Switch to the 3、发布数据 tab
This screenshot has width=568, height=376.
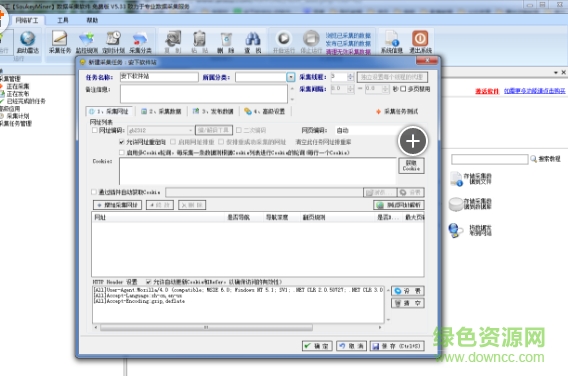[213, 112]
